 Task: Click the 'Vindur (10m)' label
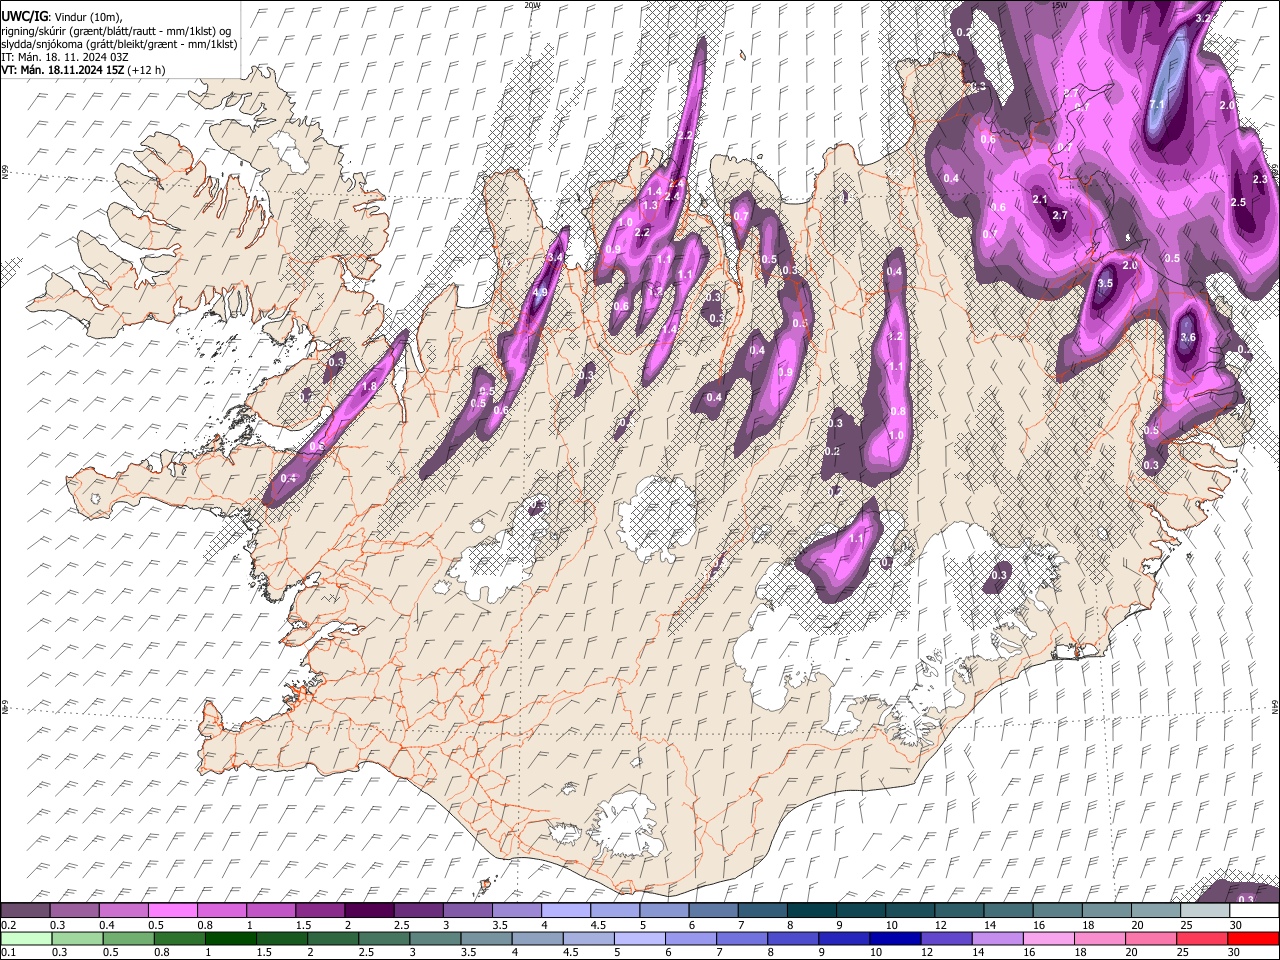(87, 17)
